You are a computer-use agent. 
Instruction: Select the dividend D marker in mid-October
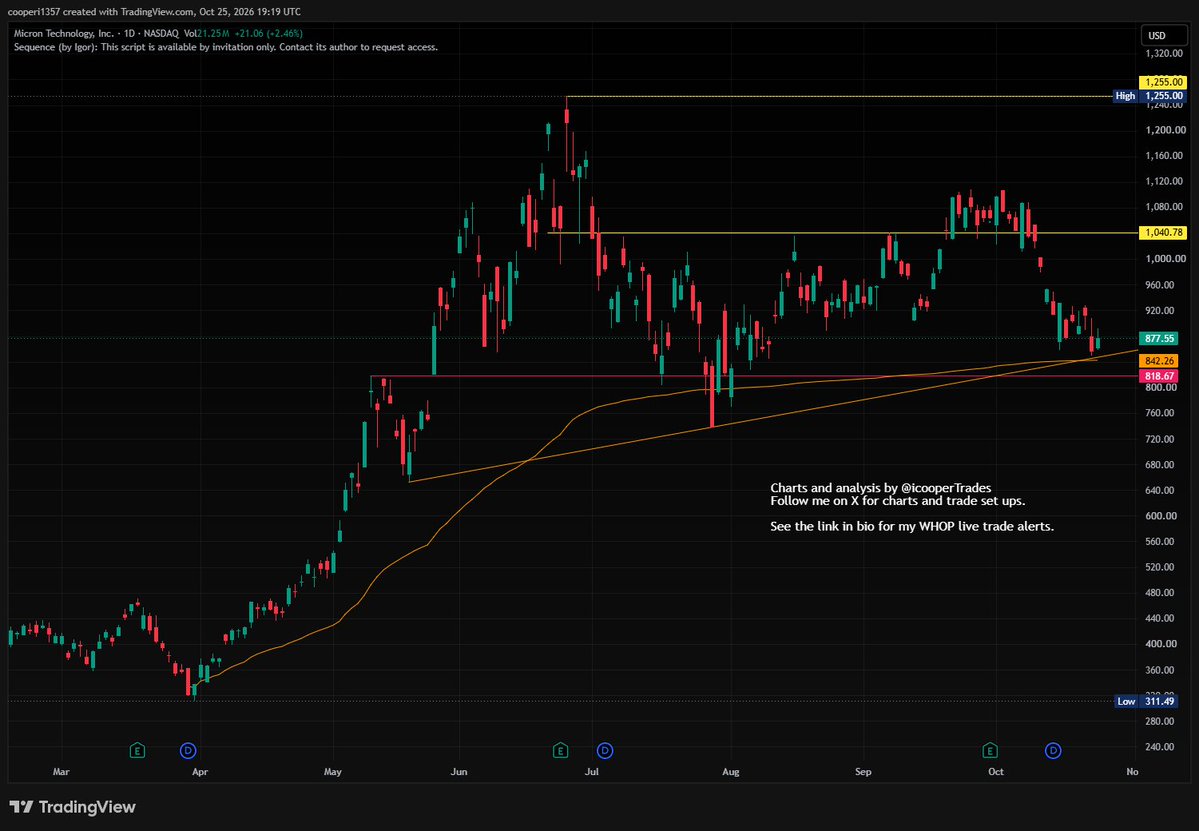pos(1053,751)
